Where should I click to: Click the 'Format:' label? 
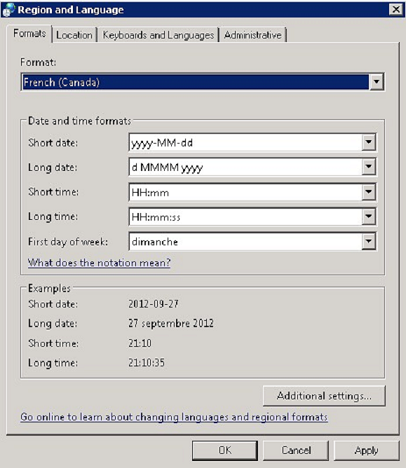point(38,62)
